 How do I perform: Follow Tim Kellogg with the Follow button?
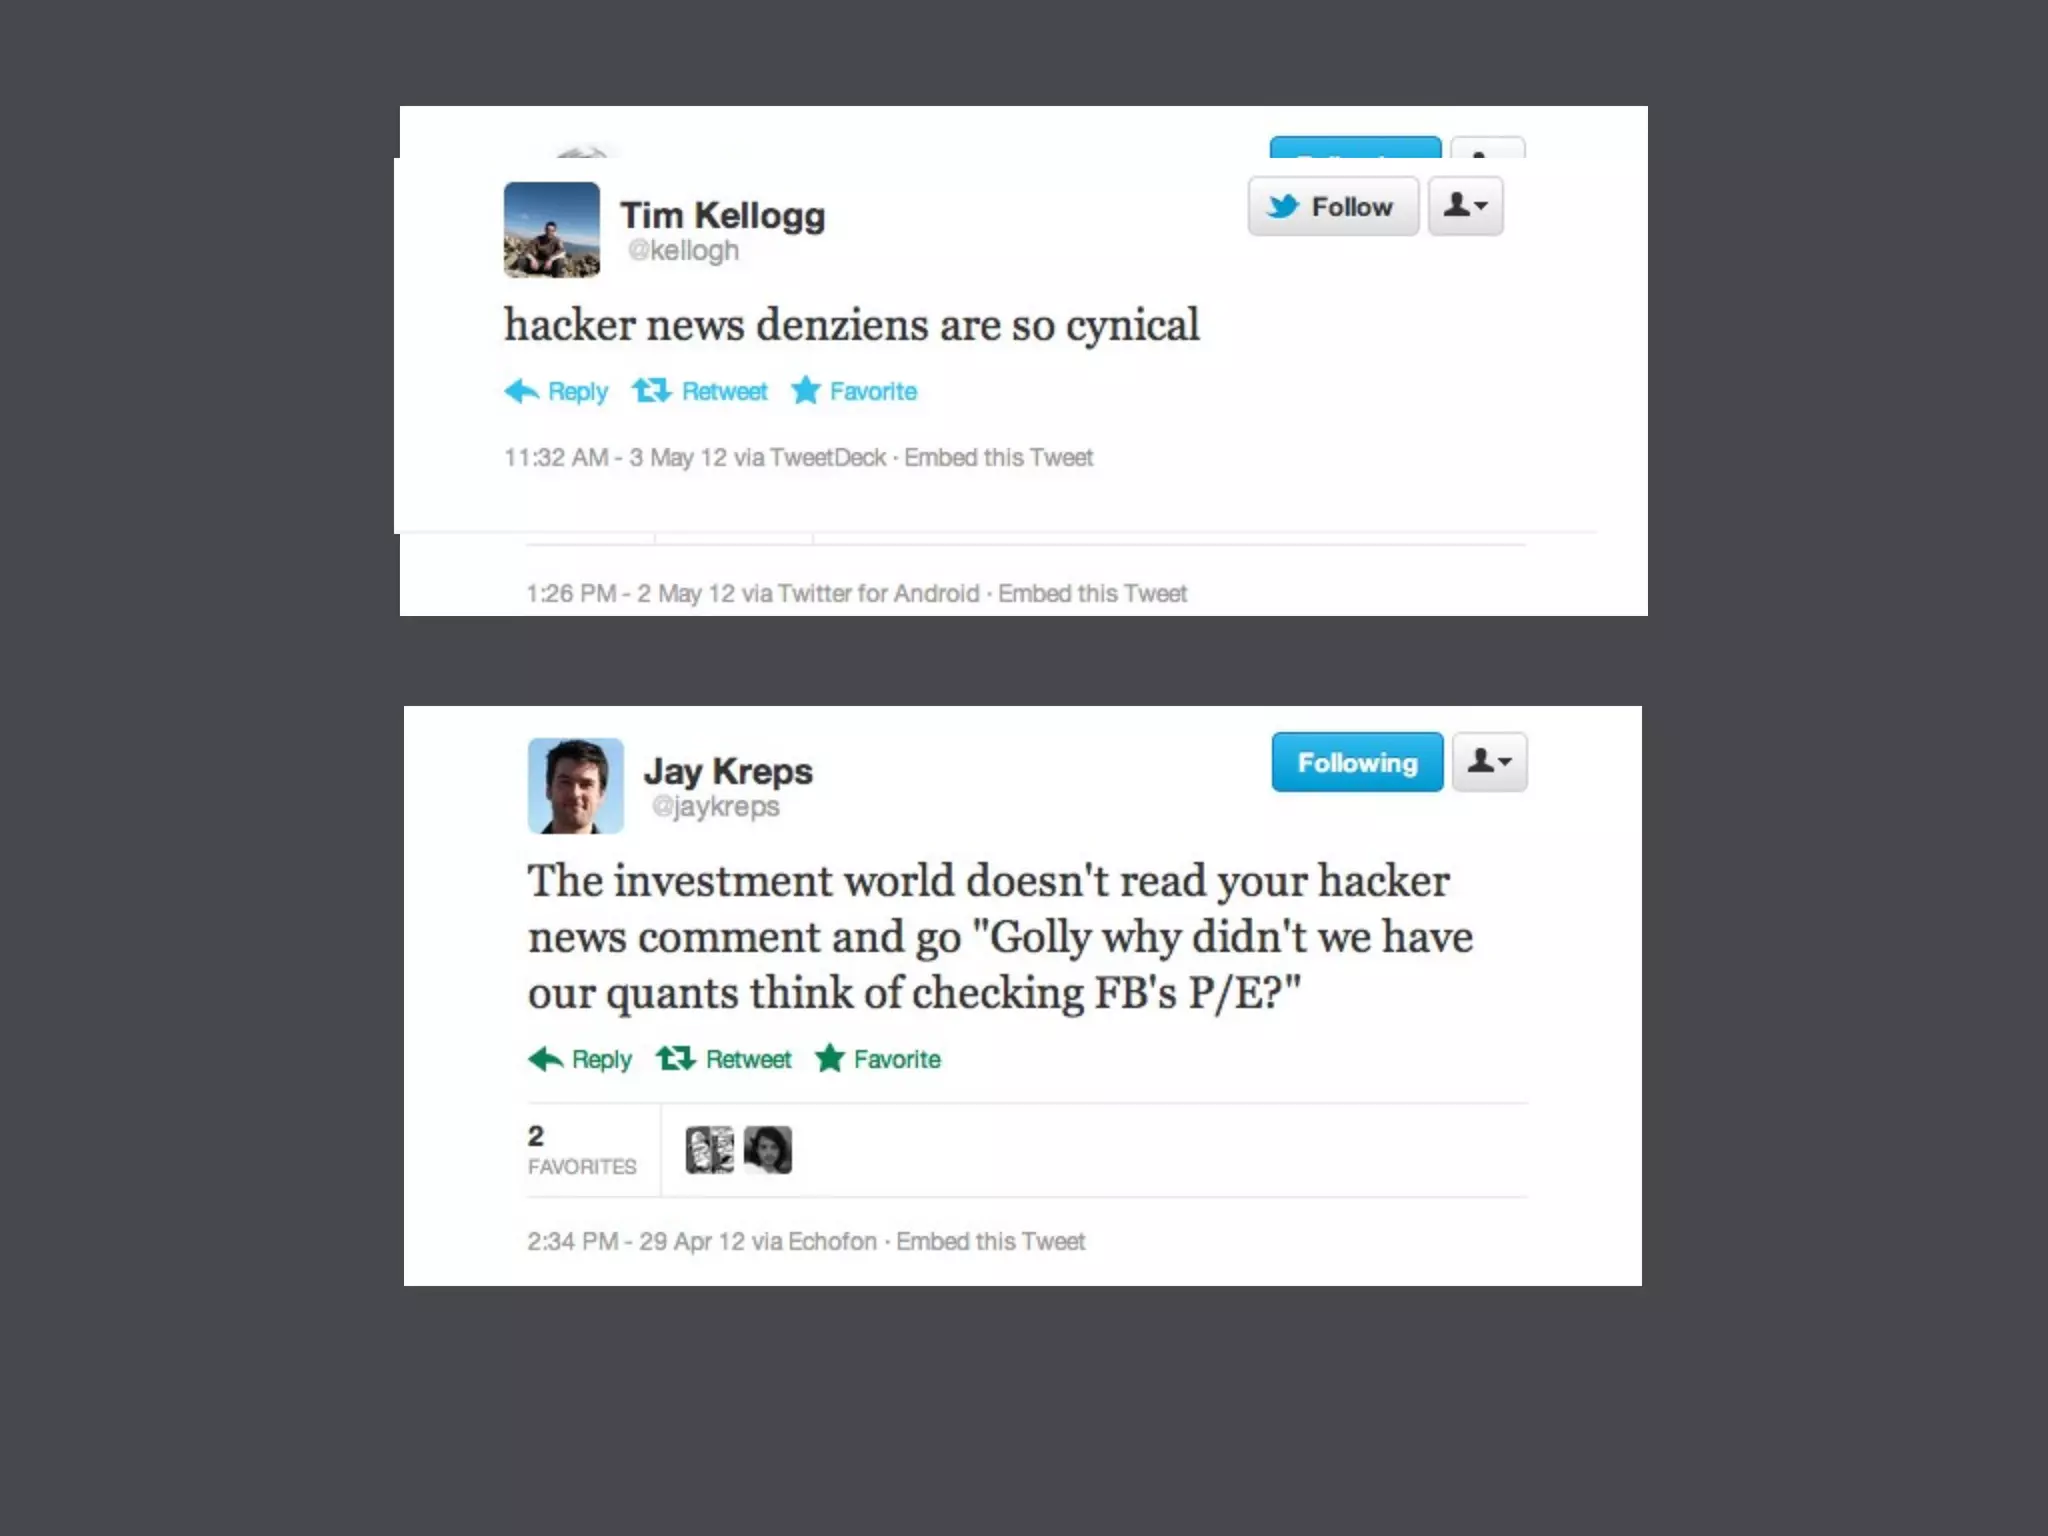click(x=1333, y=206)
